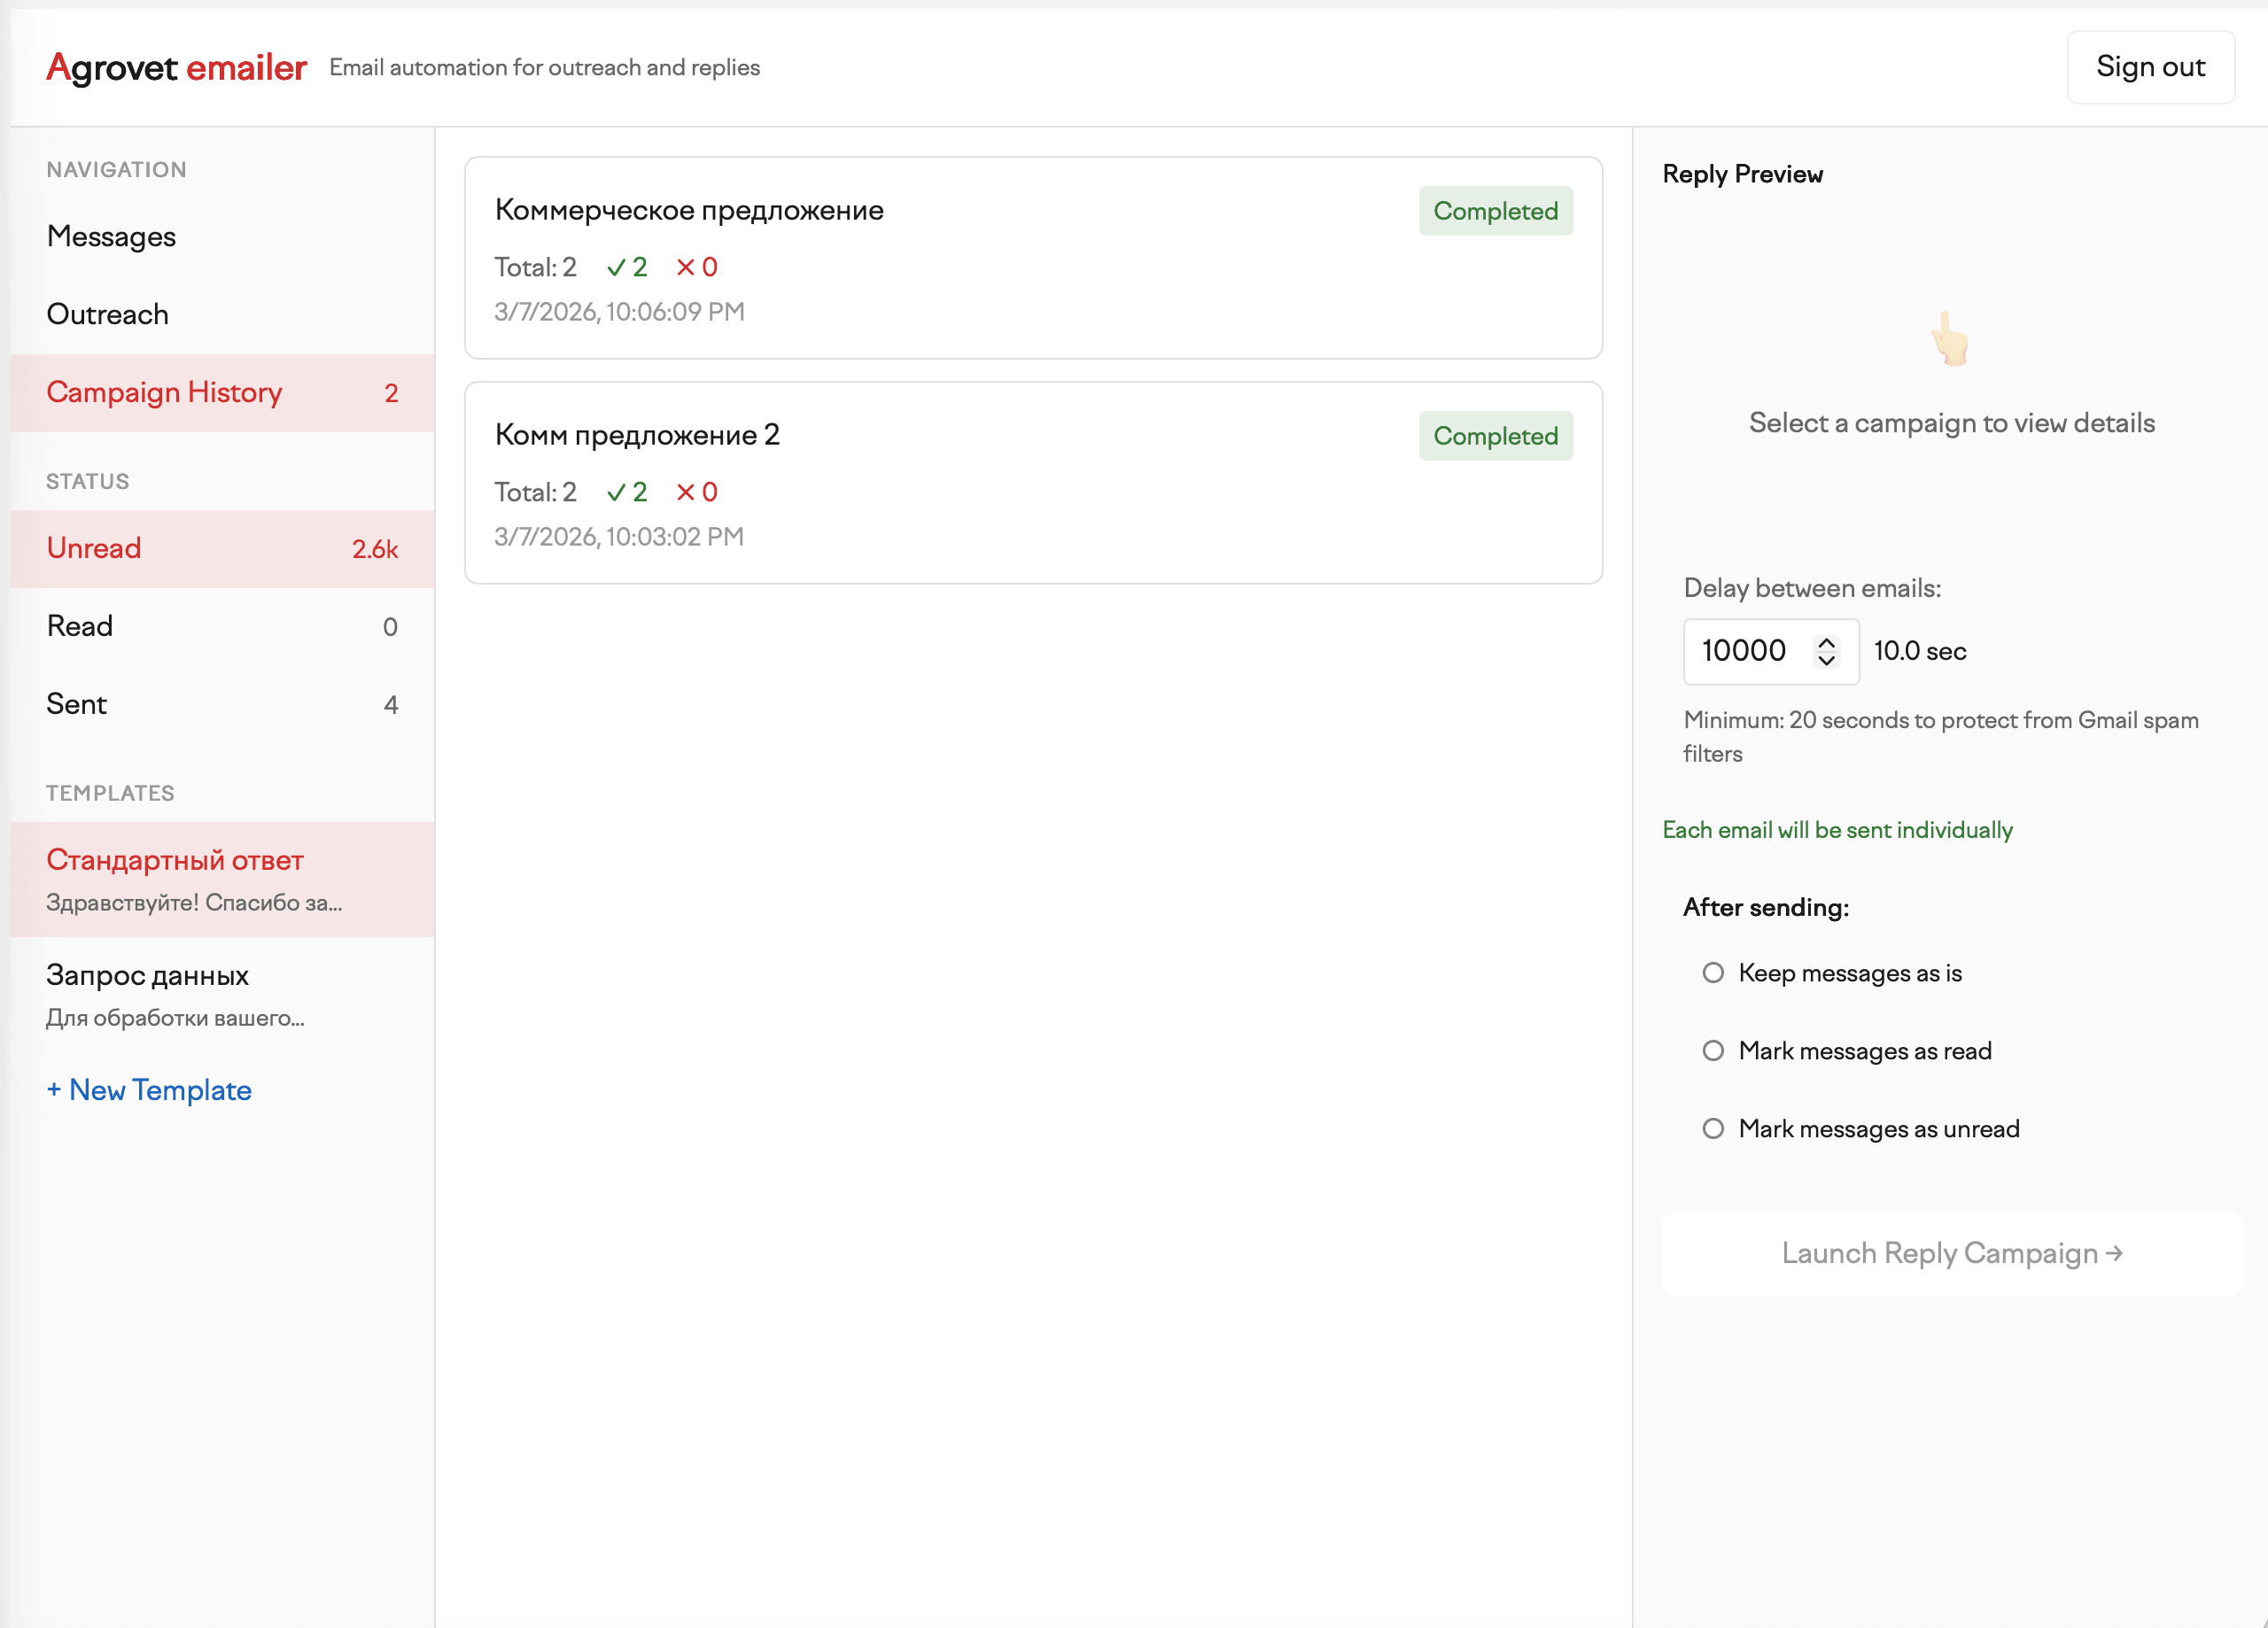Click the Campaign History count badge
This screenshot has height=1628, width=2268.
[391, 393]
